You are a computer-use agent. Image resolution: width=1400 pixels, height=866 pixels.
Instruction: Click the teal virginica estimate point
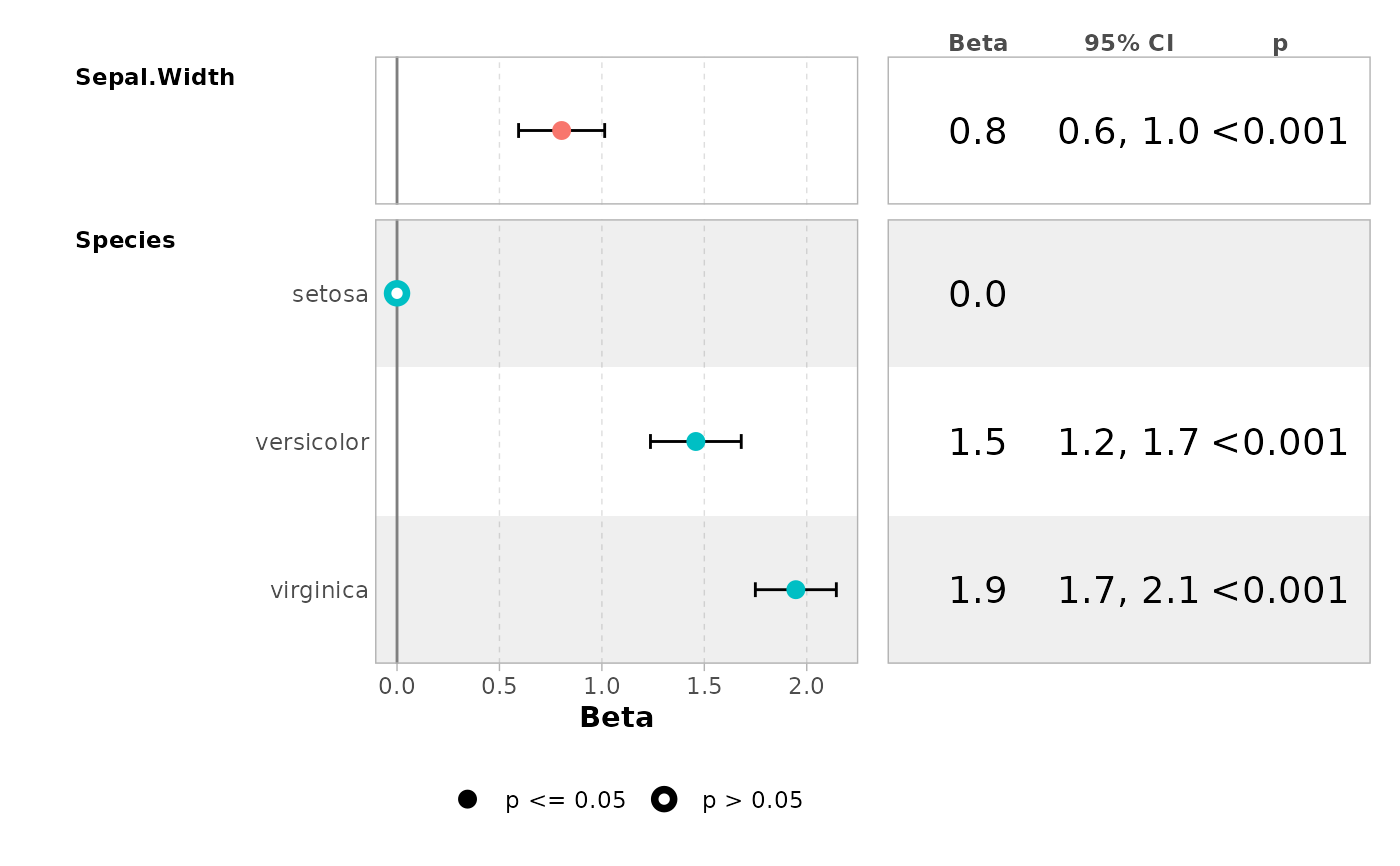[795, 590]
